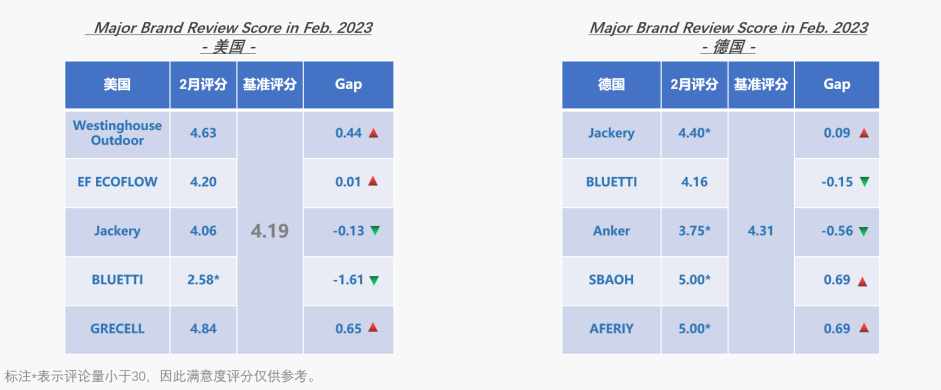Image resolution: width=941 pixels, height=390 pixels.
Task: Click red up arrow in SBAOH row
Action: pos(862,281)
